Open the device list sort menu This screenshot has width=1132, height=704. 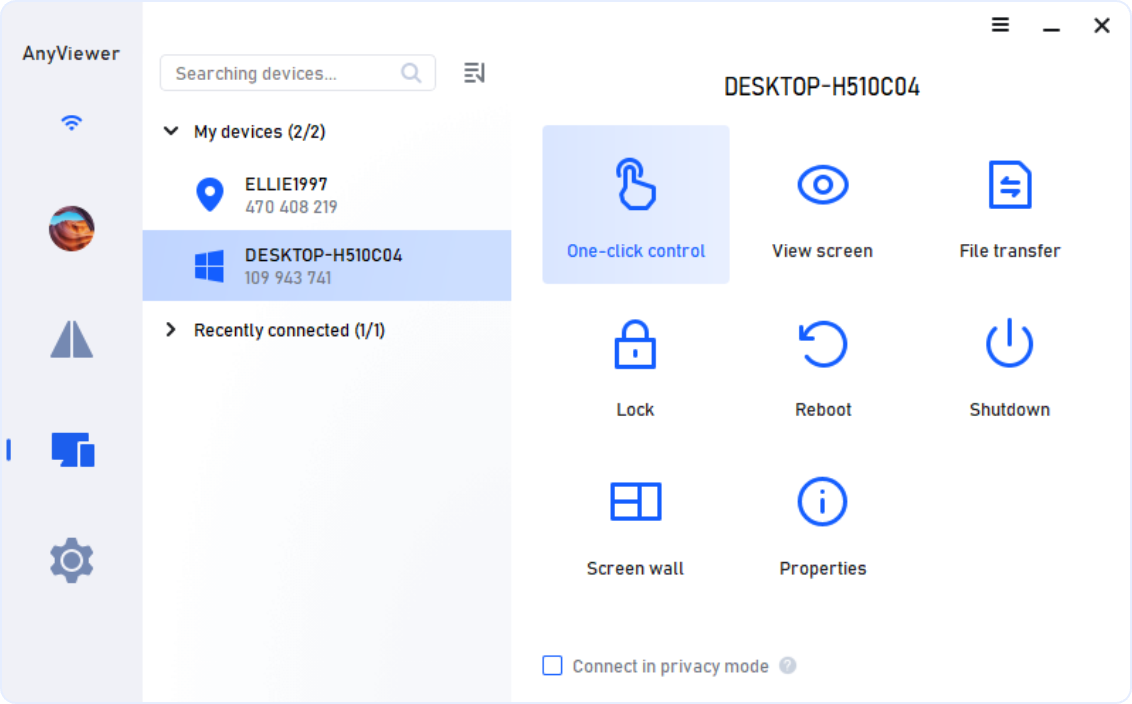[474, 73]
